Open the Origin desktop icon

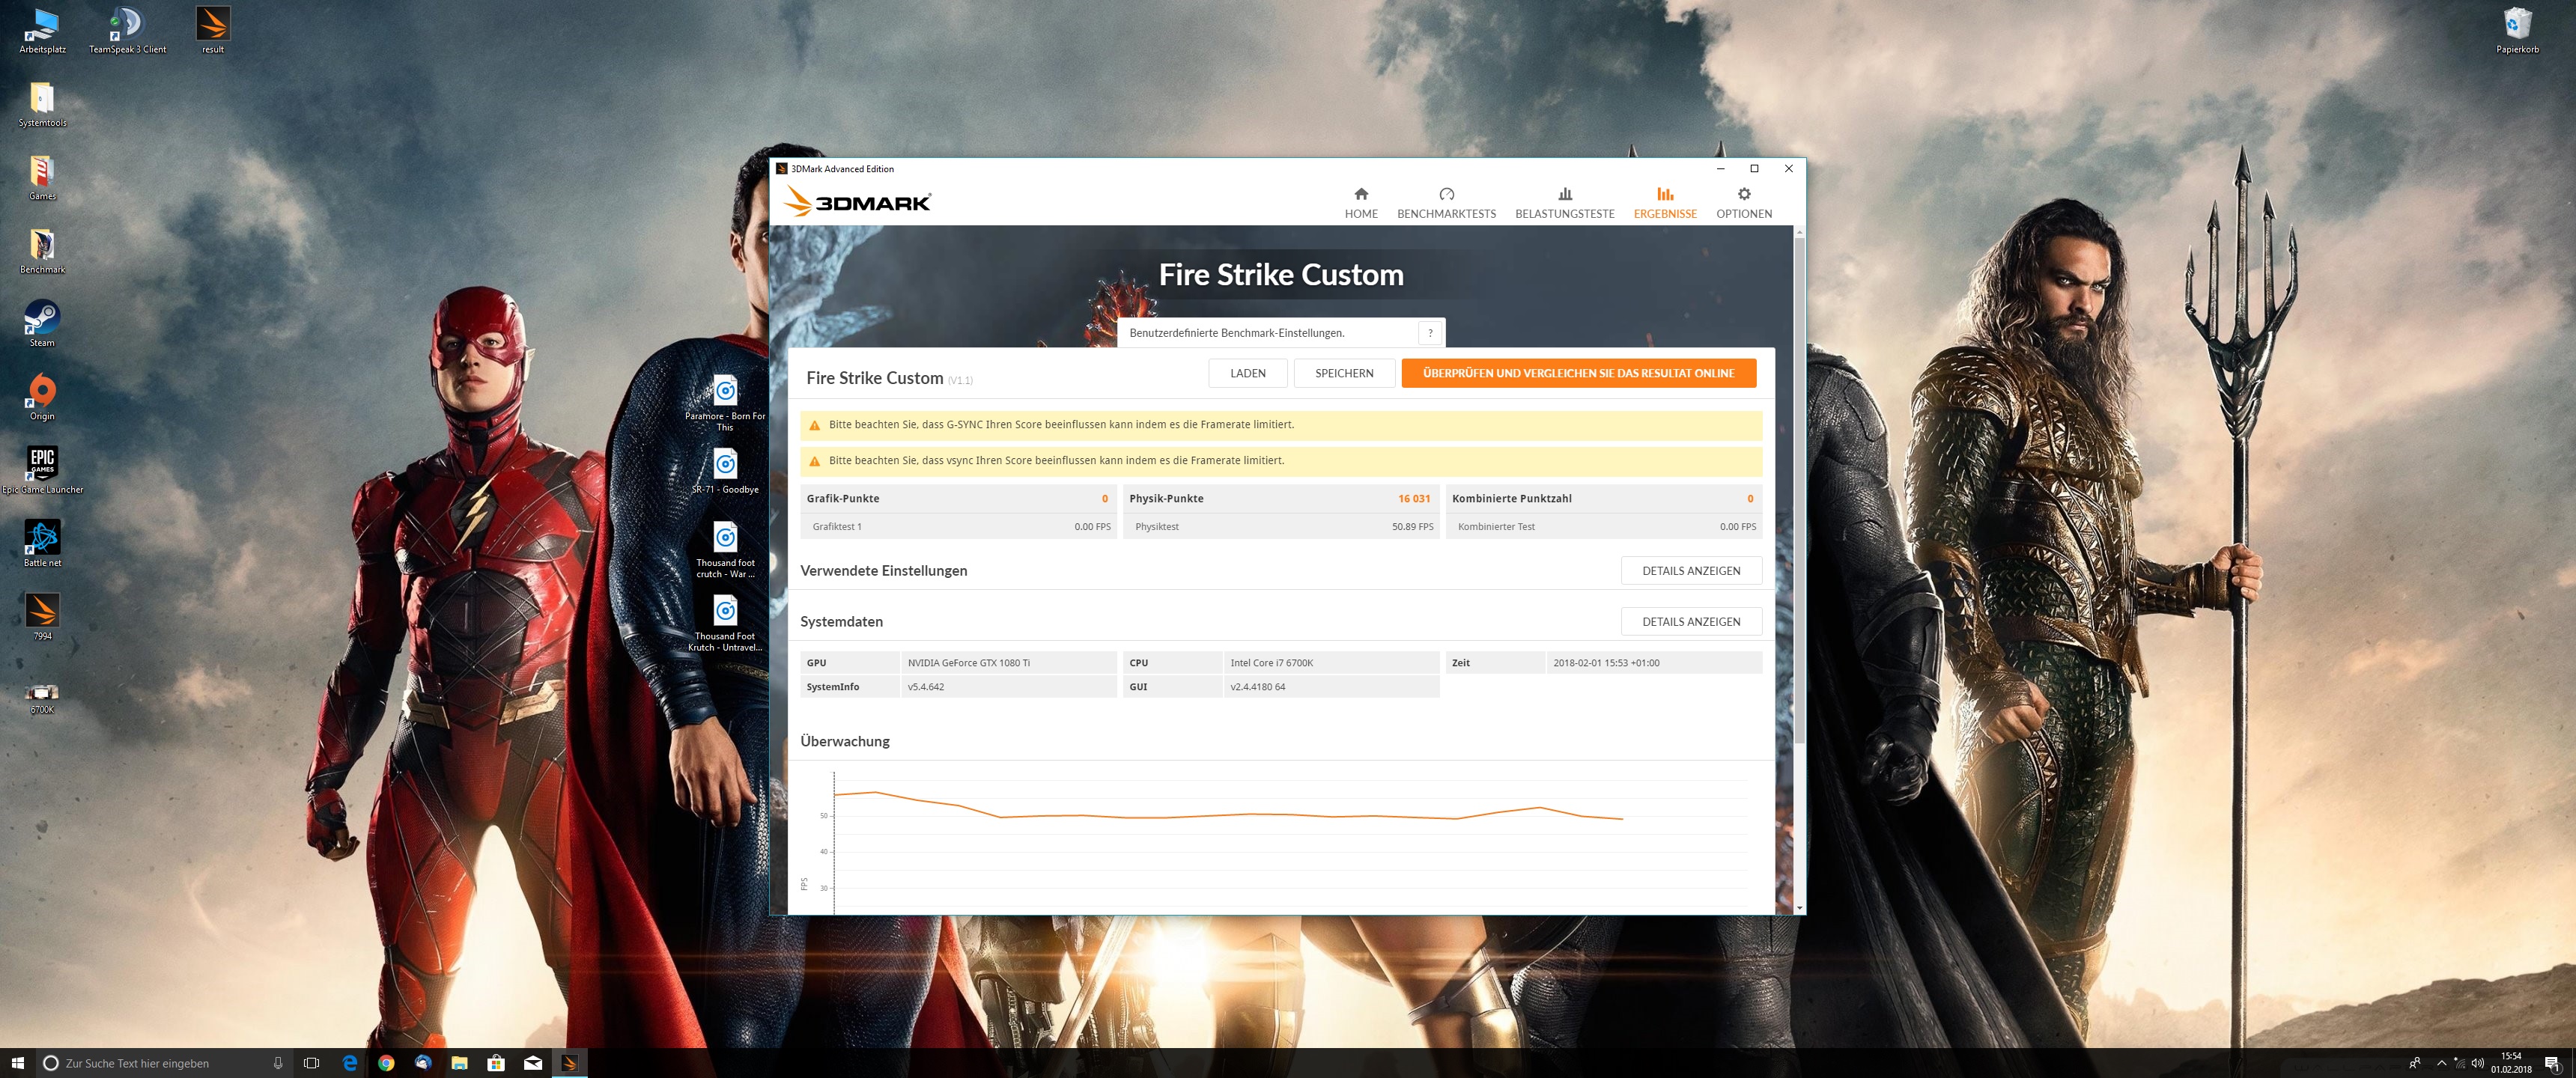(42, 393)
